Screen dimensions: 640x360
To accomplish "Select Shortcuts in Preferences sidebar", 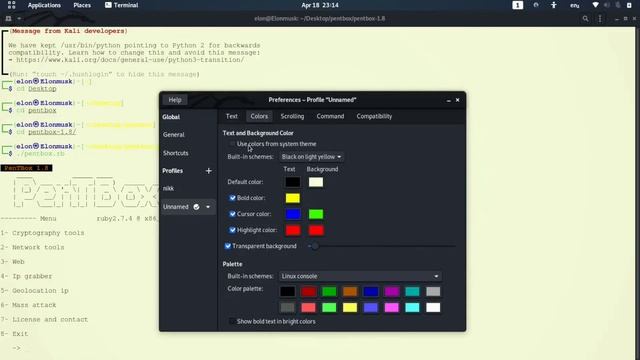I will tap(176, 153).
